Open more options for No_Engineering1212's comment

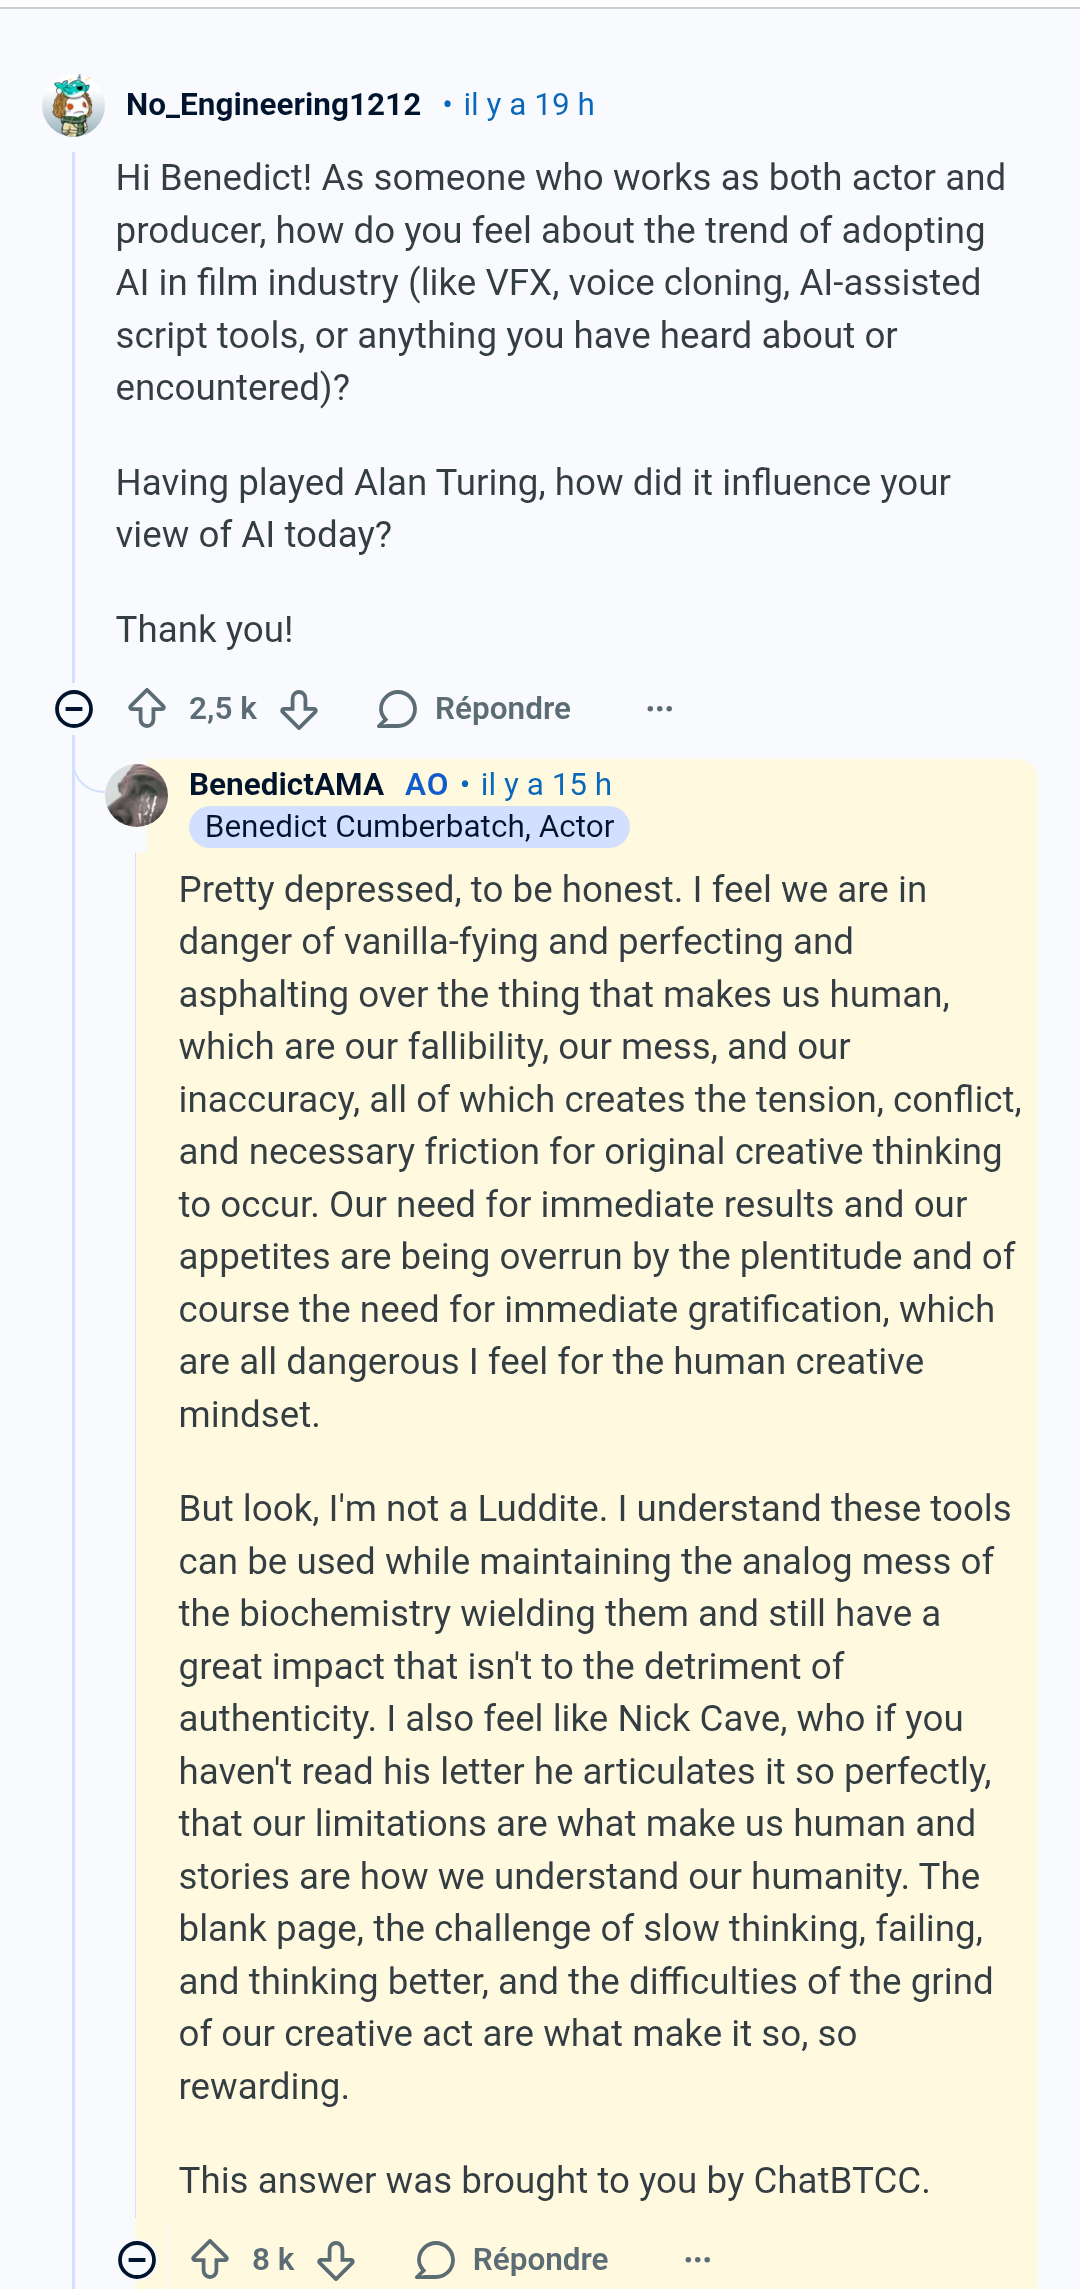[x=660, y=709]
